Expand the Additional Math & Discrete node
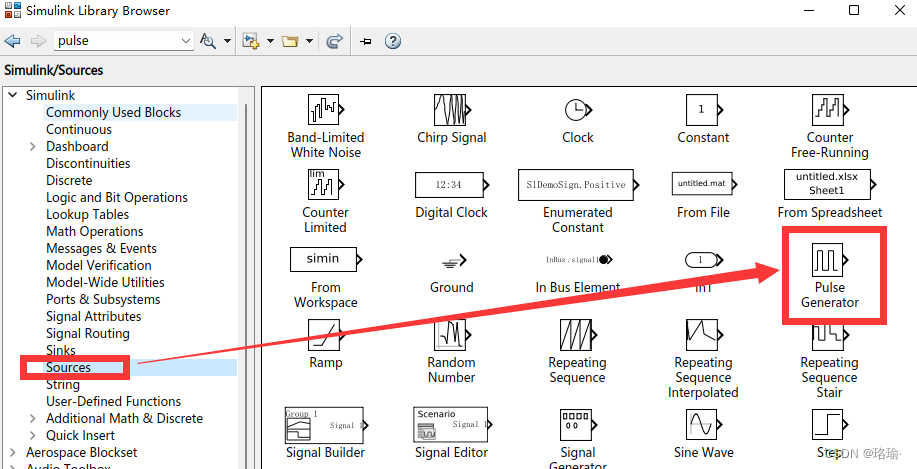The height and width of the screenshot is (469, 917). click(x=33, y=418)
